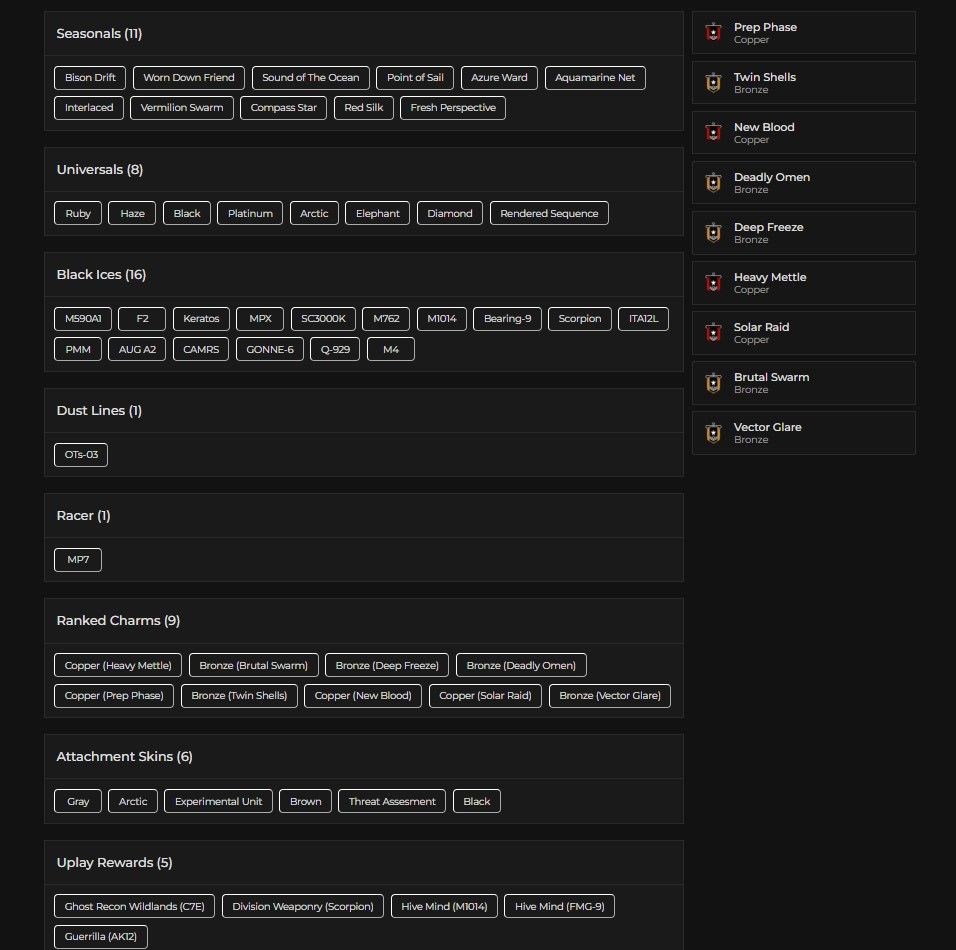Choose Sound of The Ocean skin tag
The height and width of the screenshot is (950, 956).
[x=310, y=77]
